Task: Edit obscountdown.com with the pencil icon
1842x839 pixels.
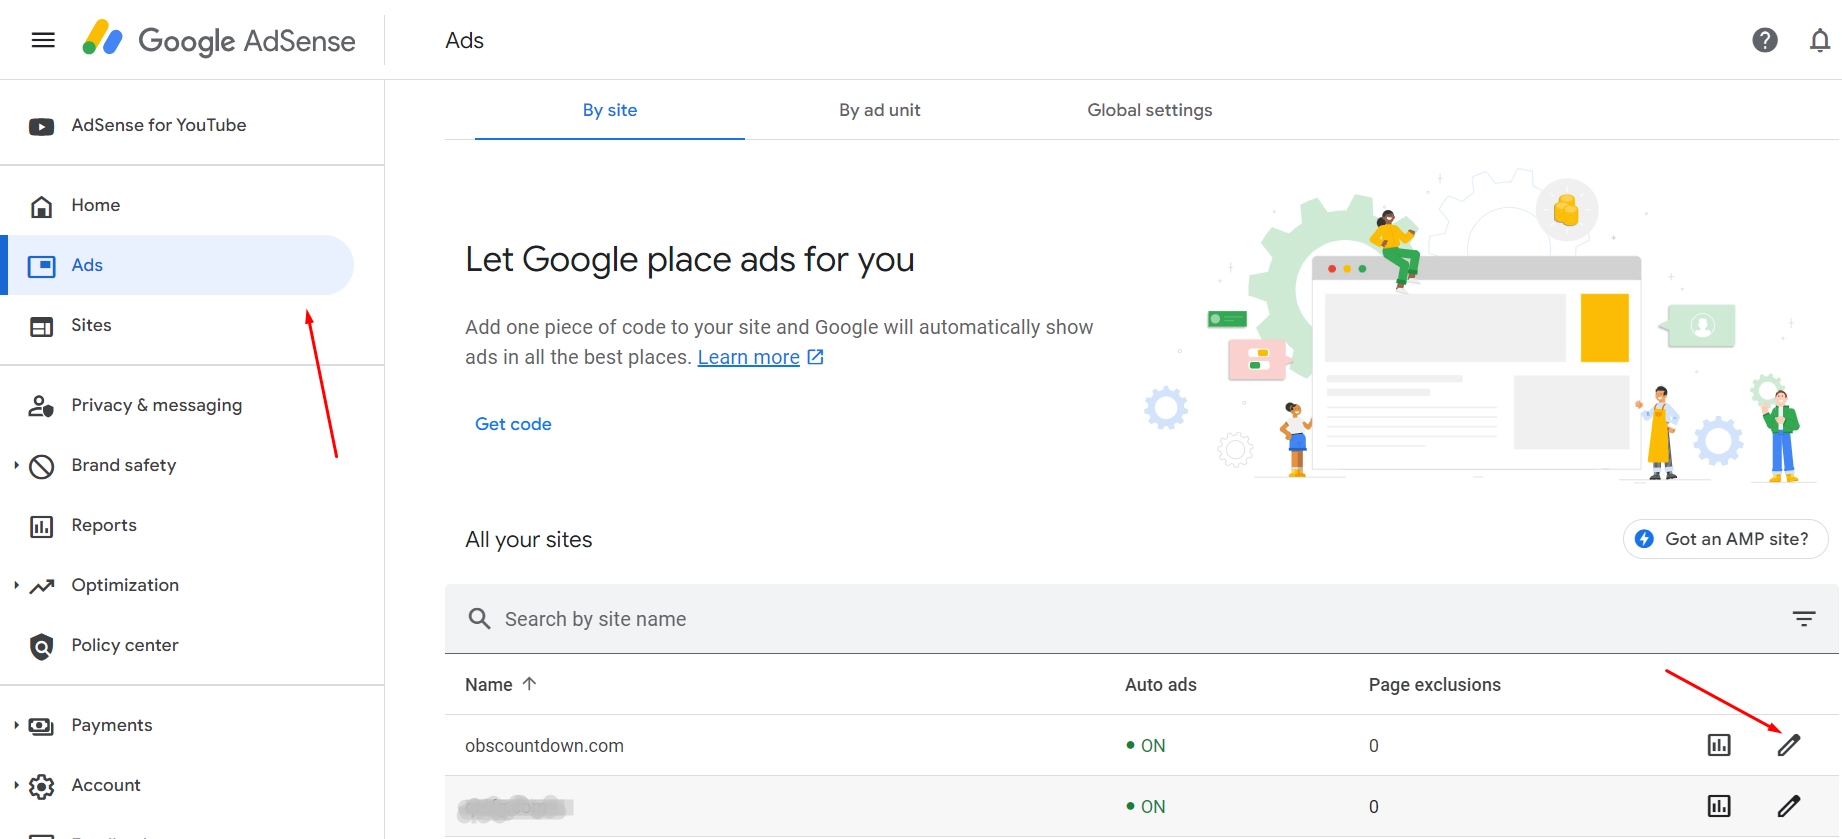Action: click(1788, 745)
